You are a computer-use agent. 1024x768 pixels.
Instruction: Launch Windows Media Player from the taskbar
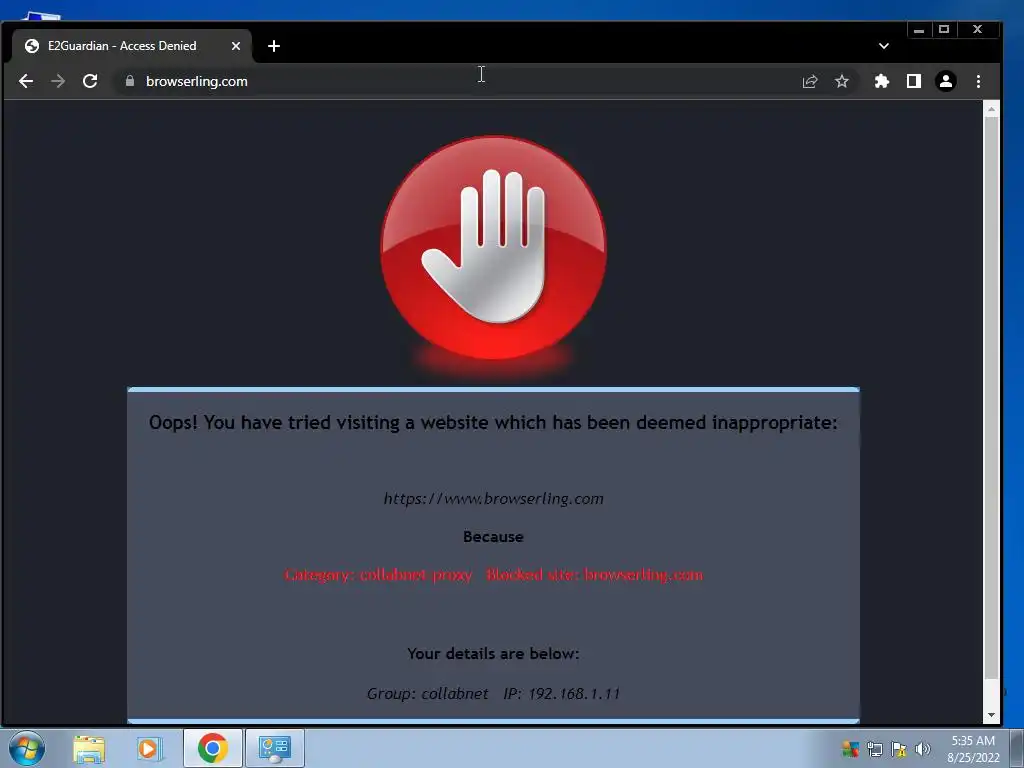(149, 748)
